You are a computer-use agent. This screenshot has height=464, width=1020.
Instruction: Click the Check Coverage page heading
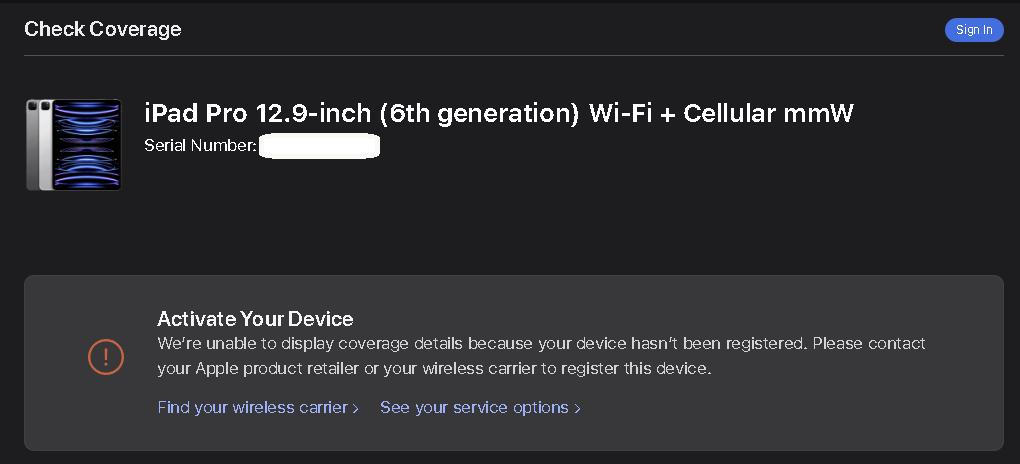click(103, 29)
